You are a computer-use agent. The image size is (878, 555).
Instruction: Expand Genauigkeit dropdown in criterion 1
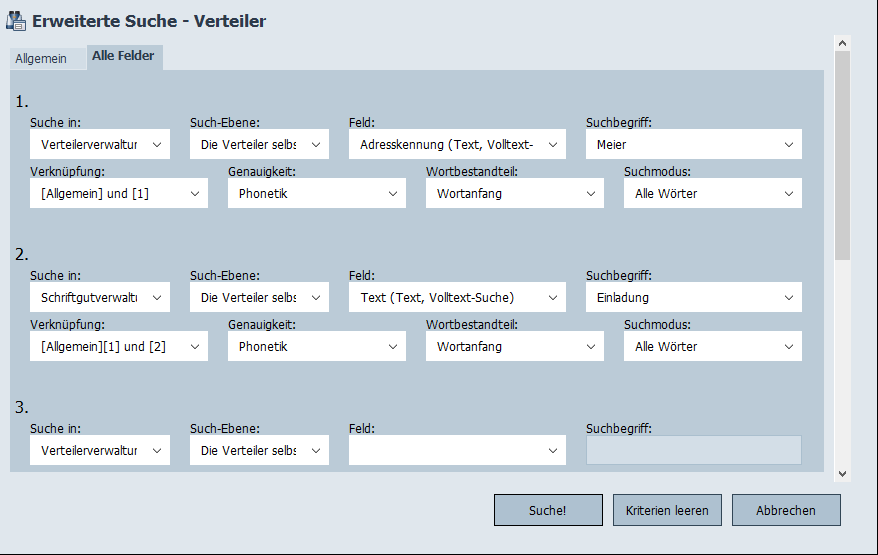pyautogui.click(x=317, y=194)
